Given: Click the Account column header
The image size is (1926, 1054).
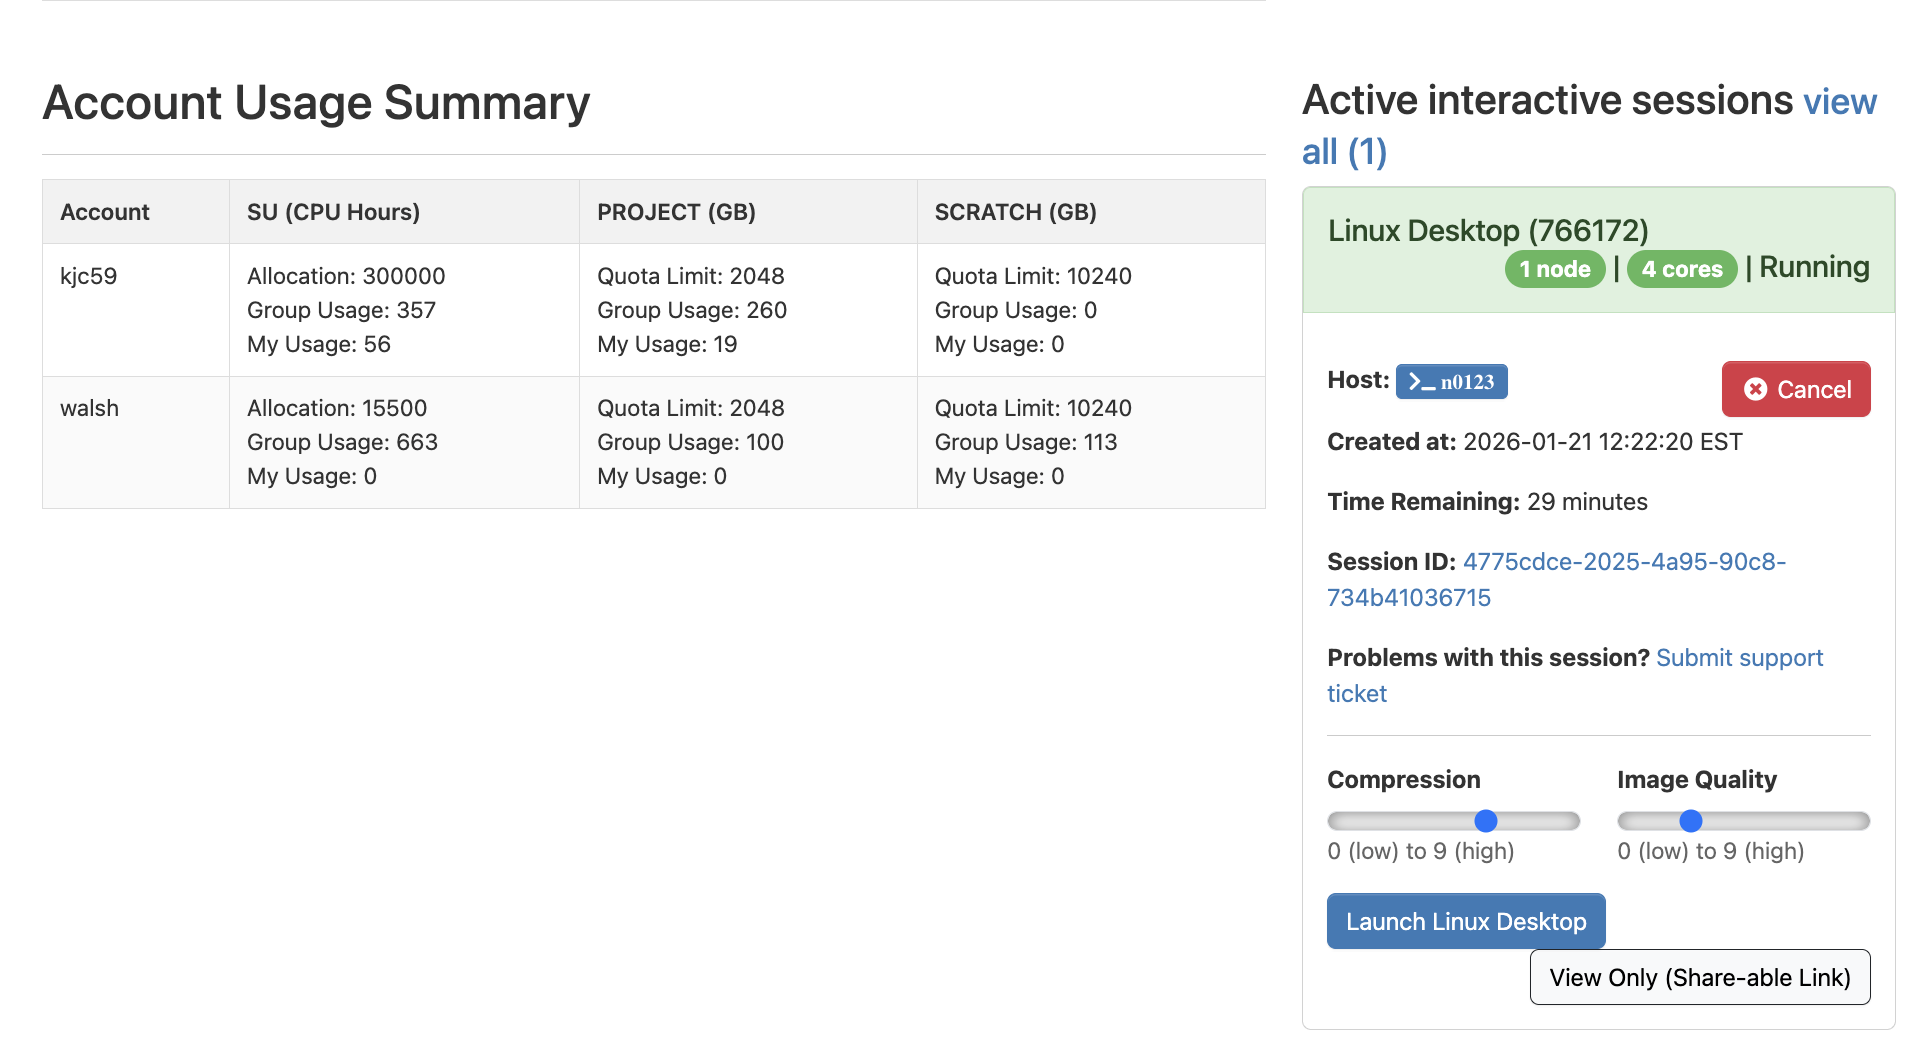Looking at the screenshot, I should point(104,211).
